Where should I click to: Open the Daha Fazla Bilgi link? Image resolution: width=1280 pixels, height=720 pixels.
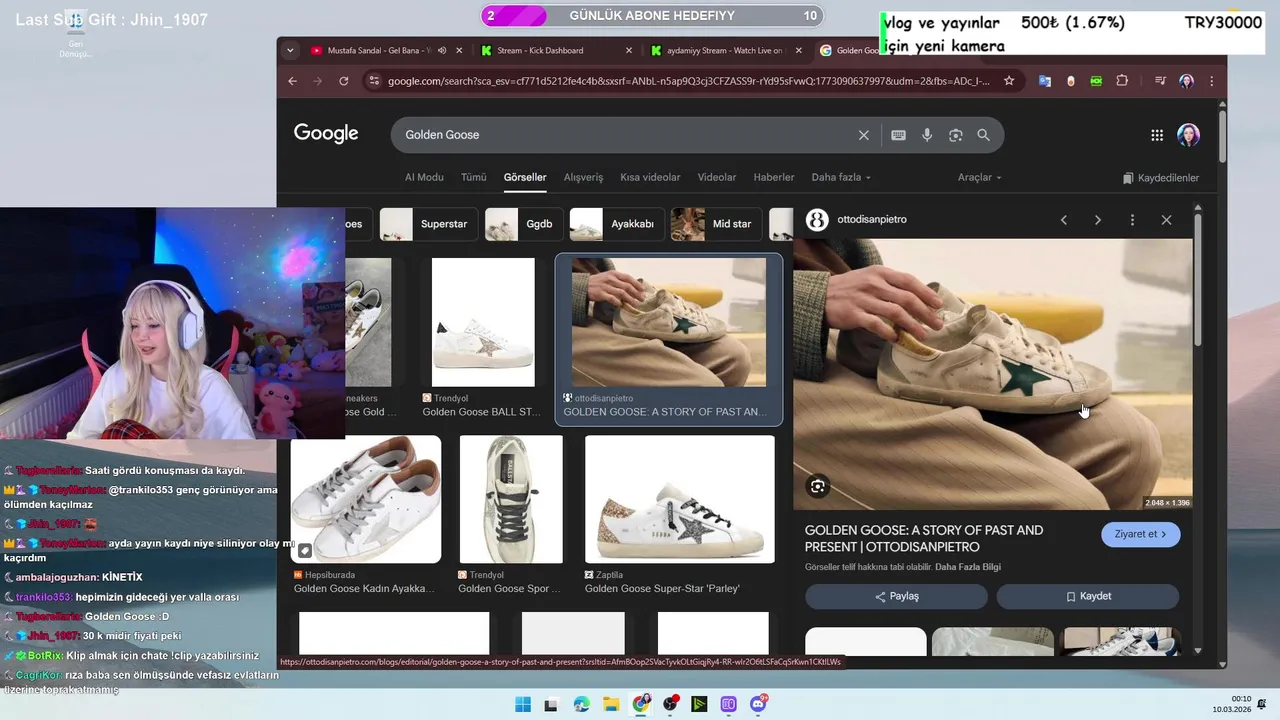[x=968, y=567]
